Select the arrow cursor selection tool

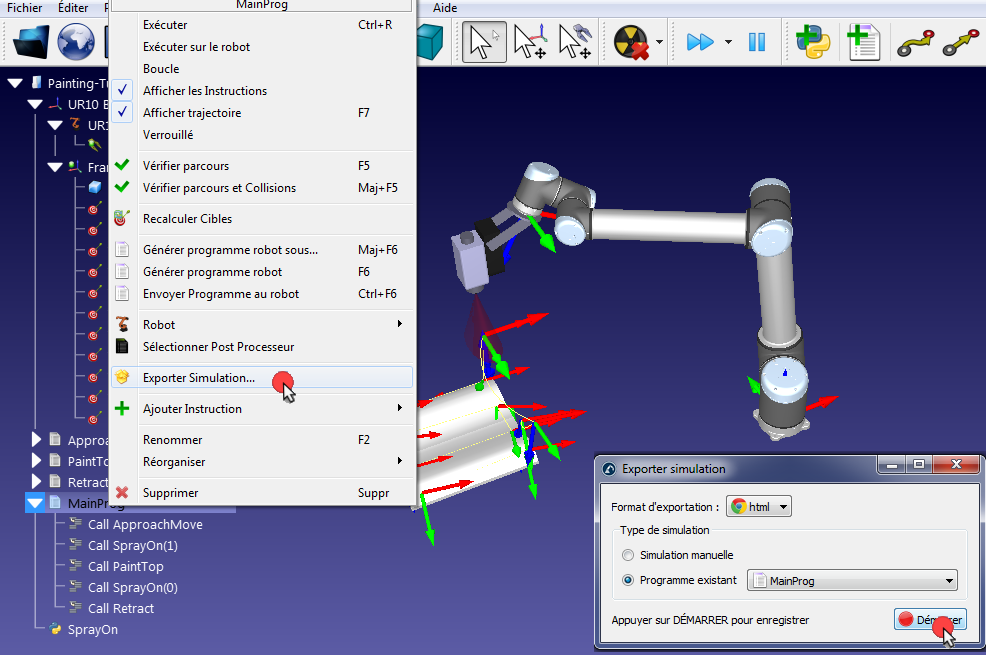(x=484, y=41)
